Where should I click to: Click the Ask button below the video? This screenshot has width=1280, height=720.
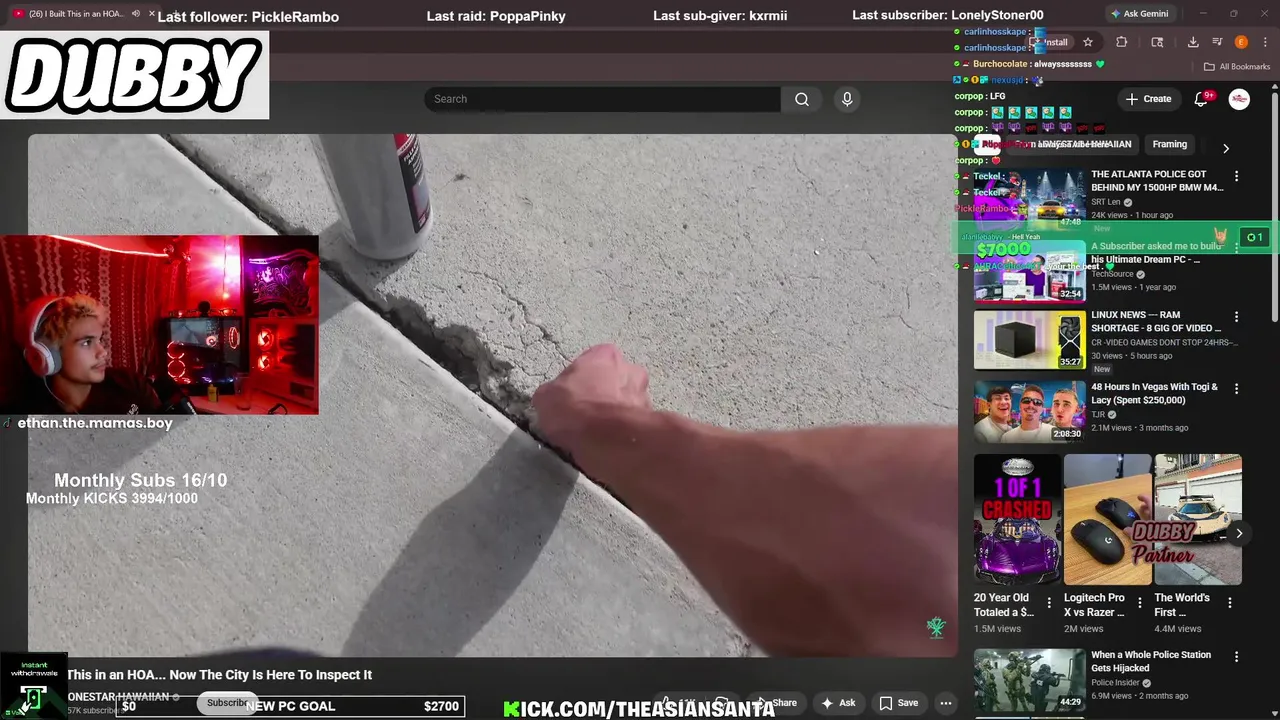pyautogui.click(x=838, y=703)
